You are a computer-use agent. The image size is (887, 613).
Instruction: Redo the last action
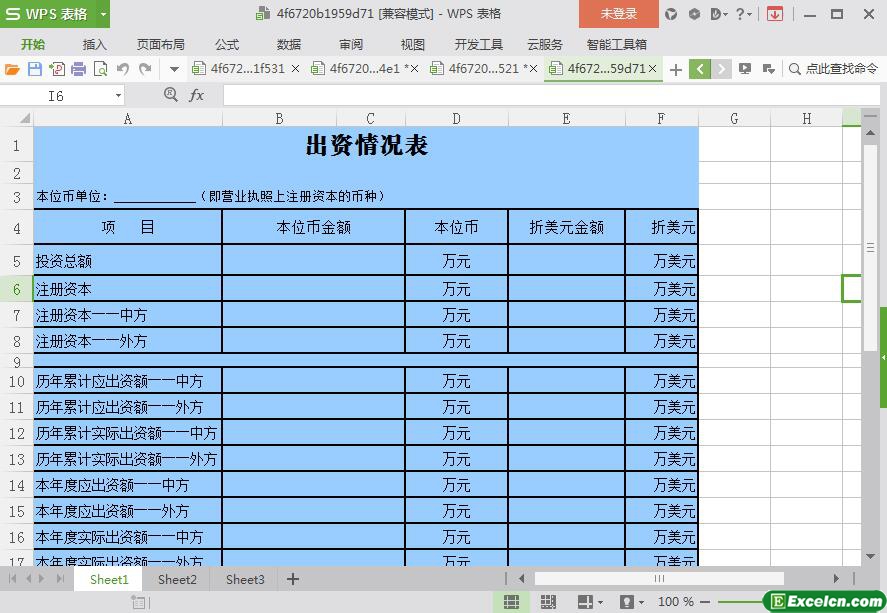pos(145,69)
